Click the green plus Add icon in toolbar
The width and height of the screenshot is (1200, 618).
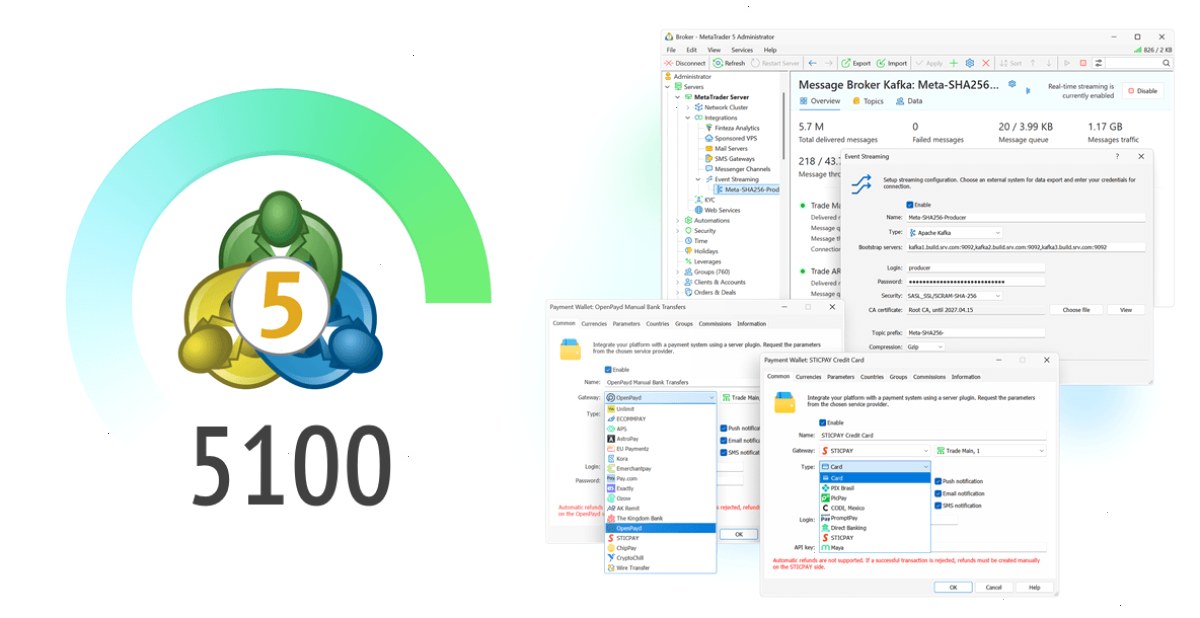point(953,63)
